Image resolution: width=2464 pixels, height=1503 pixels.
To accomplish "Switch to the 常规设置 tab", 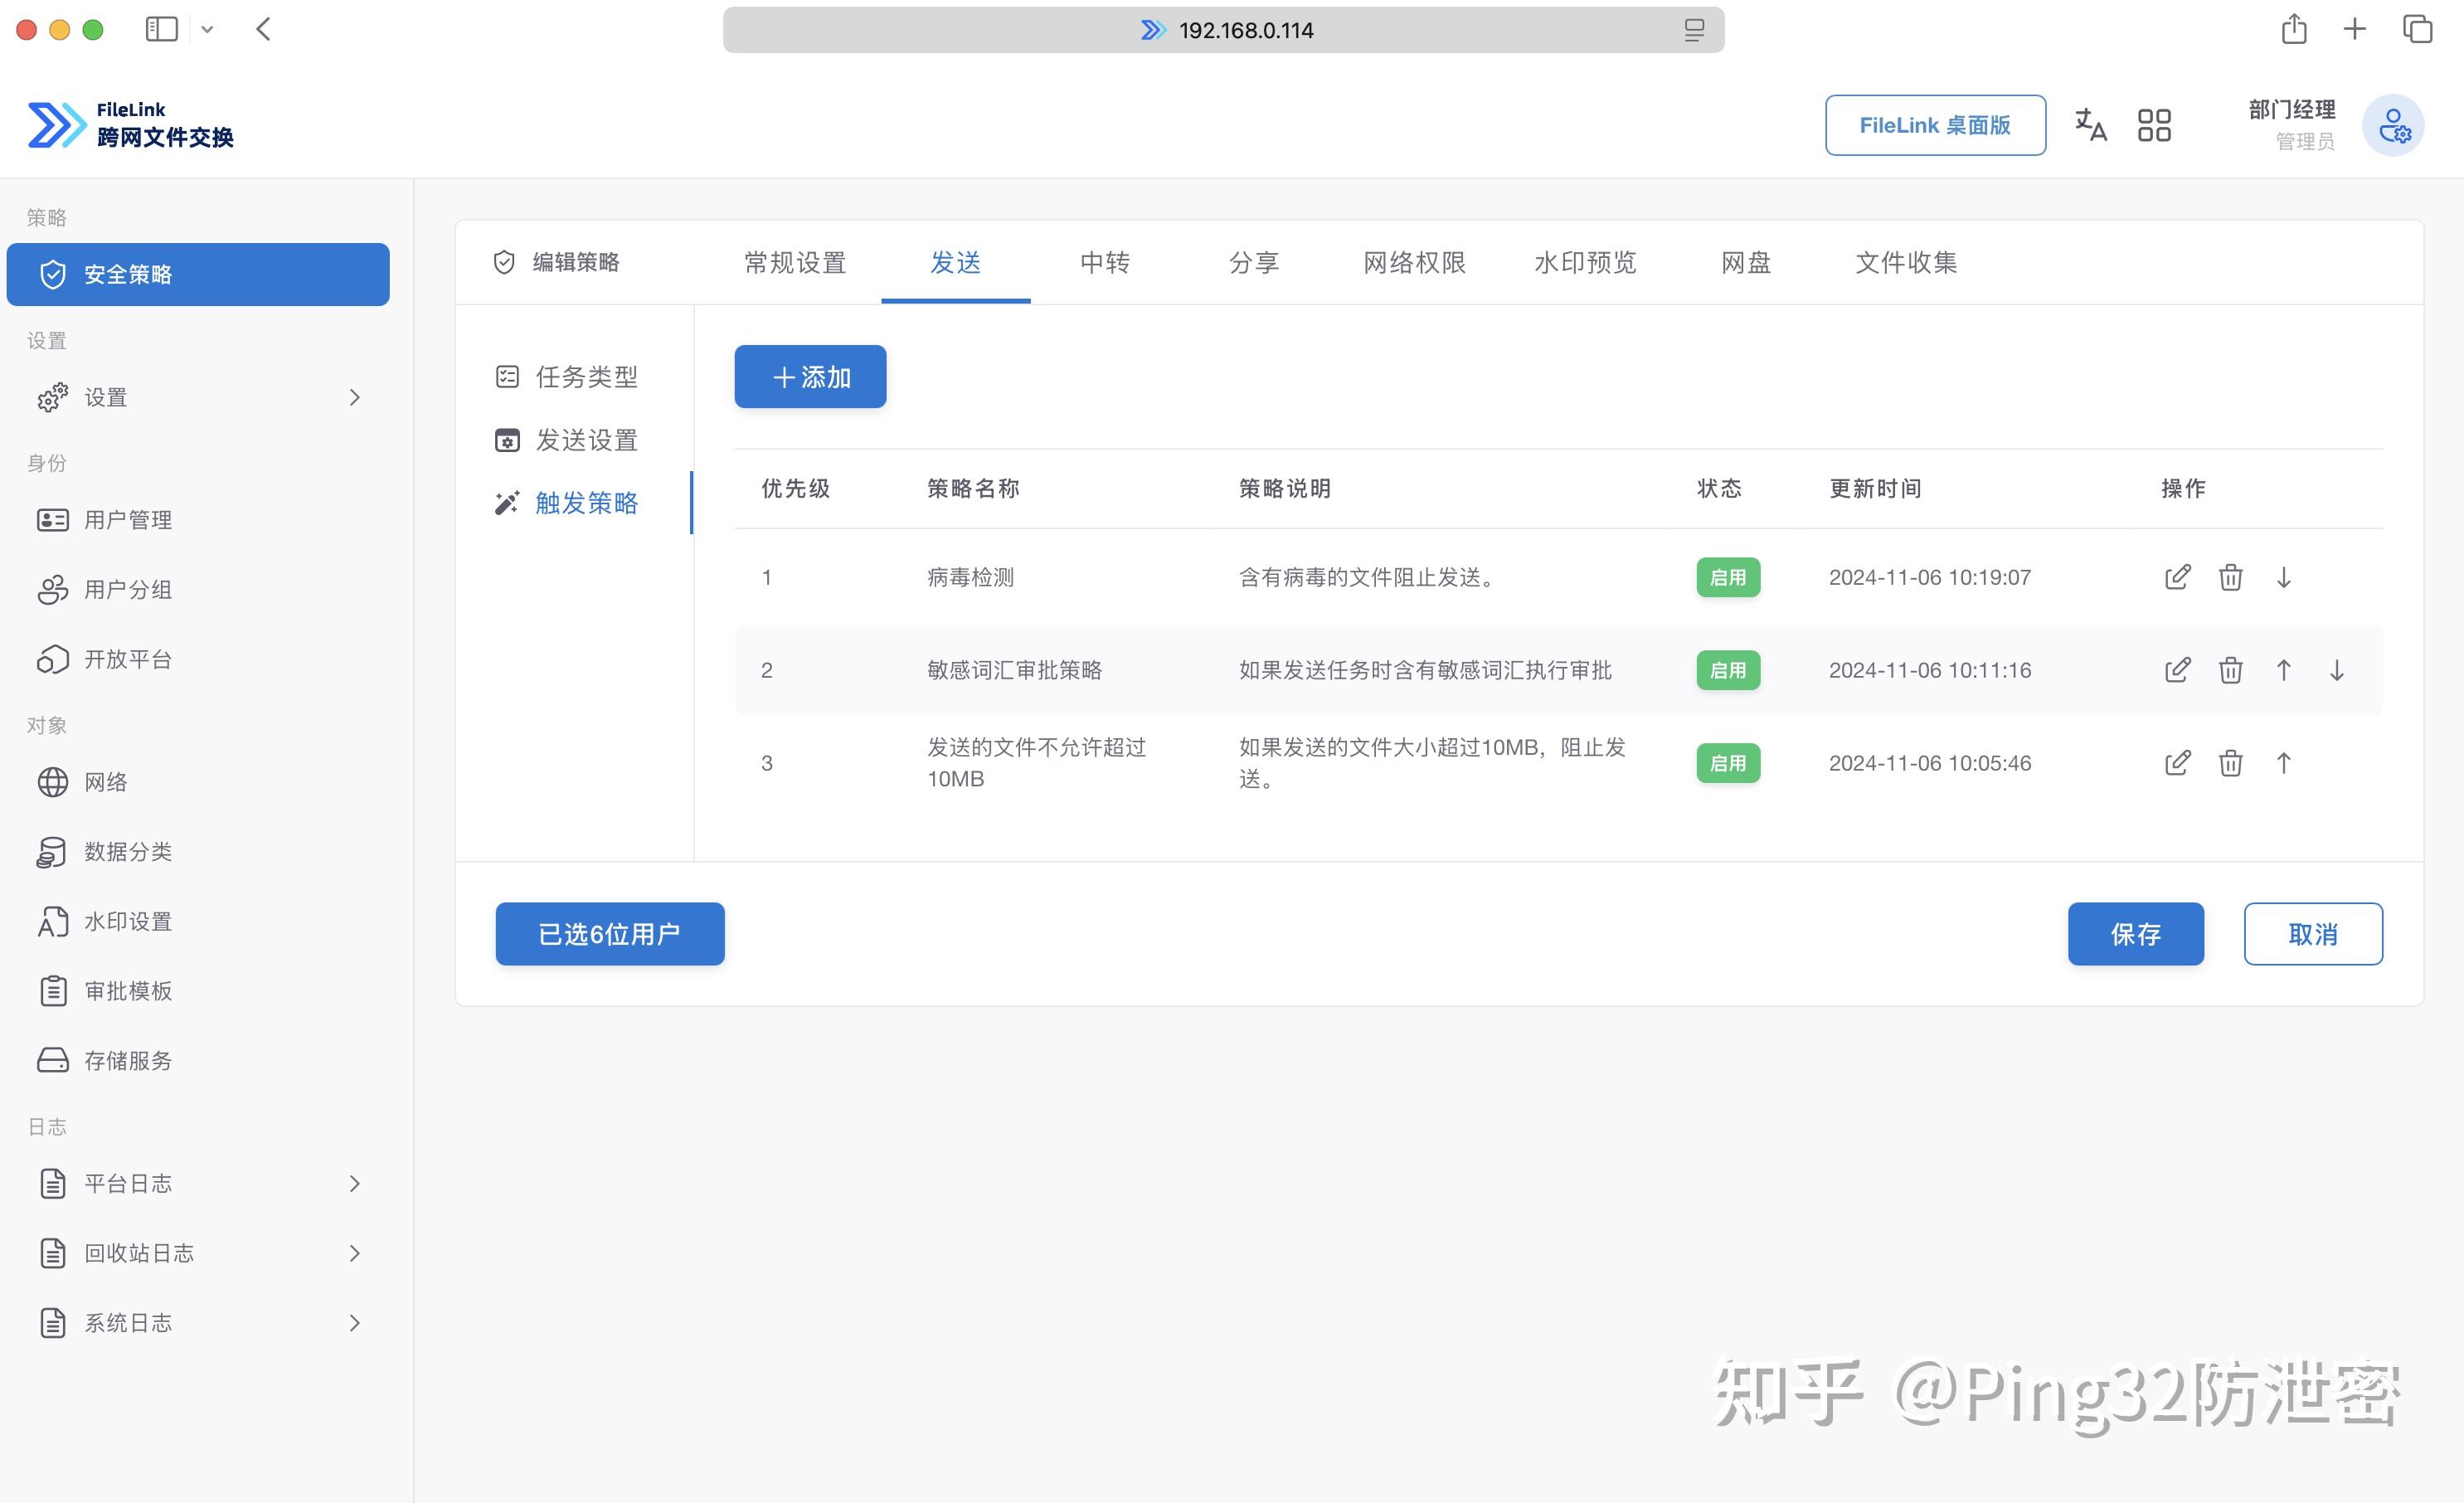I will tap(795, 262).
